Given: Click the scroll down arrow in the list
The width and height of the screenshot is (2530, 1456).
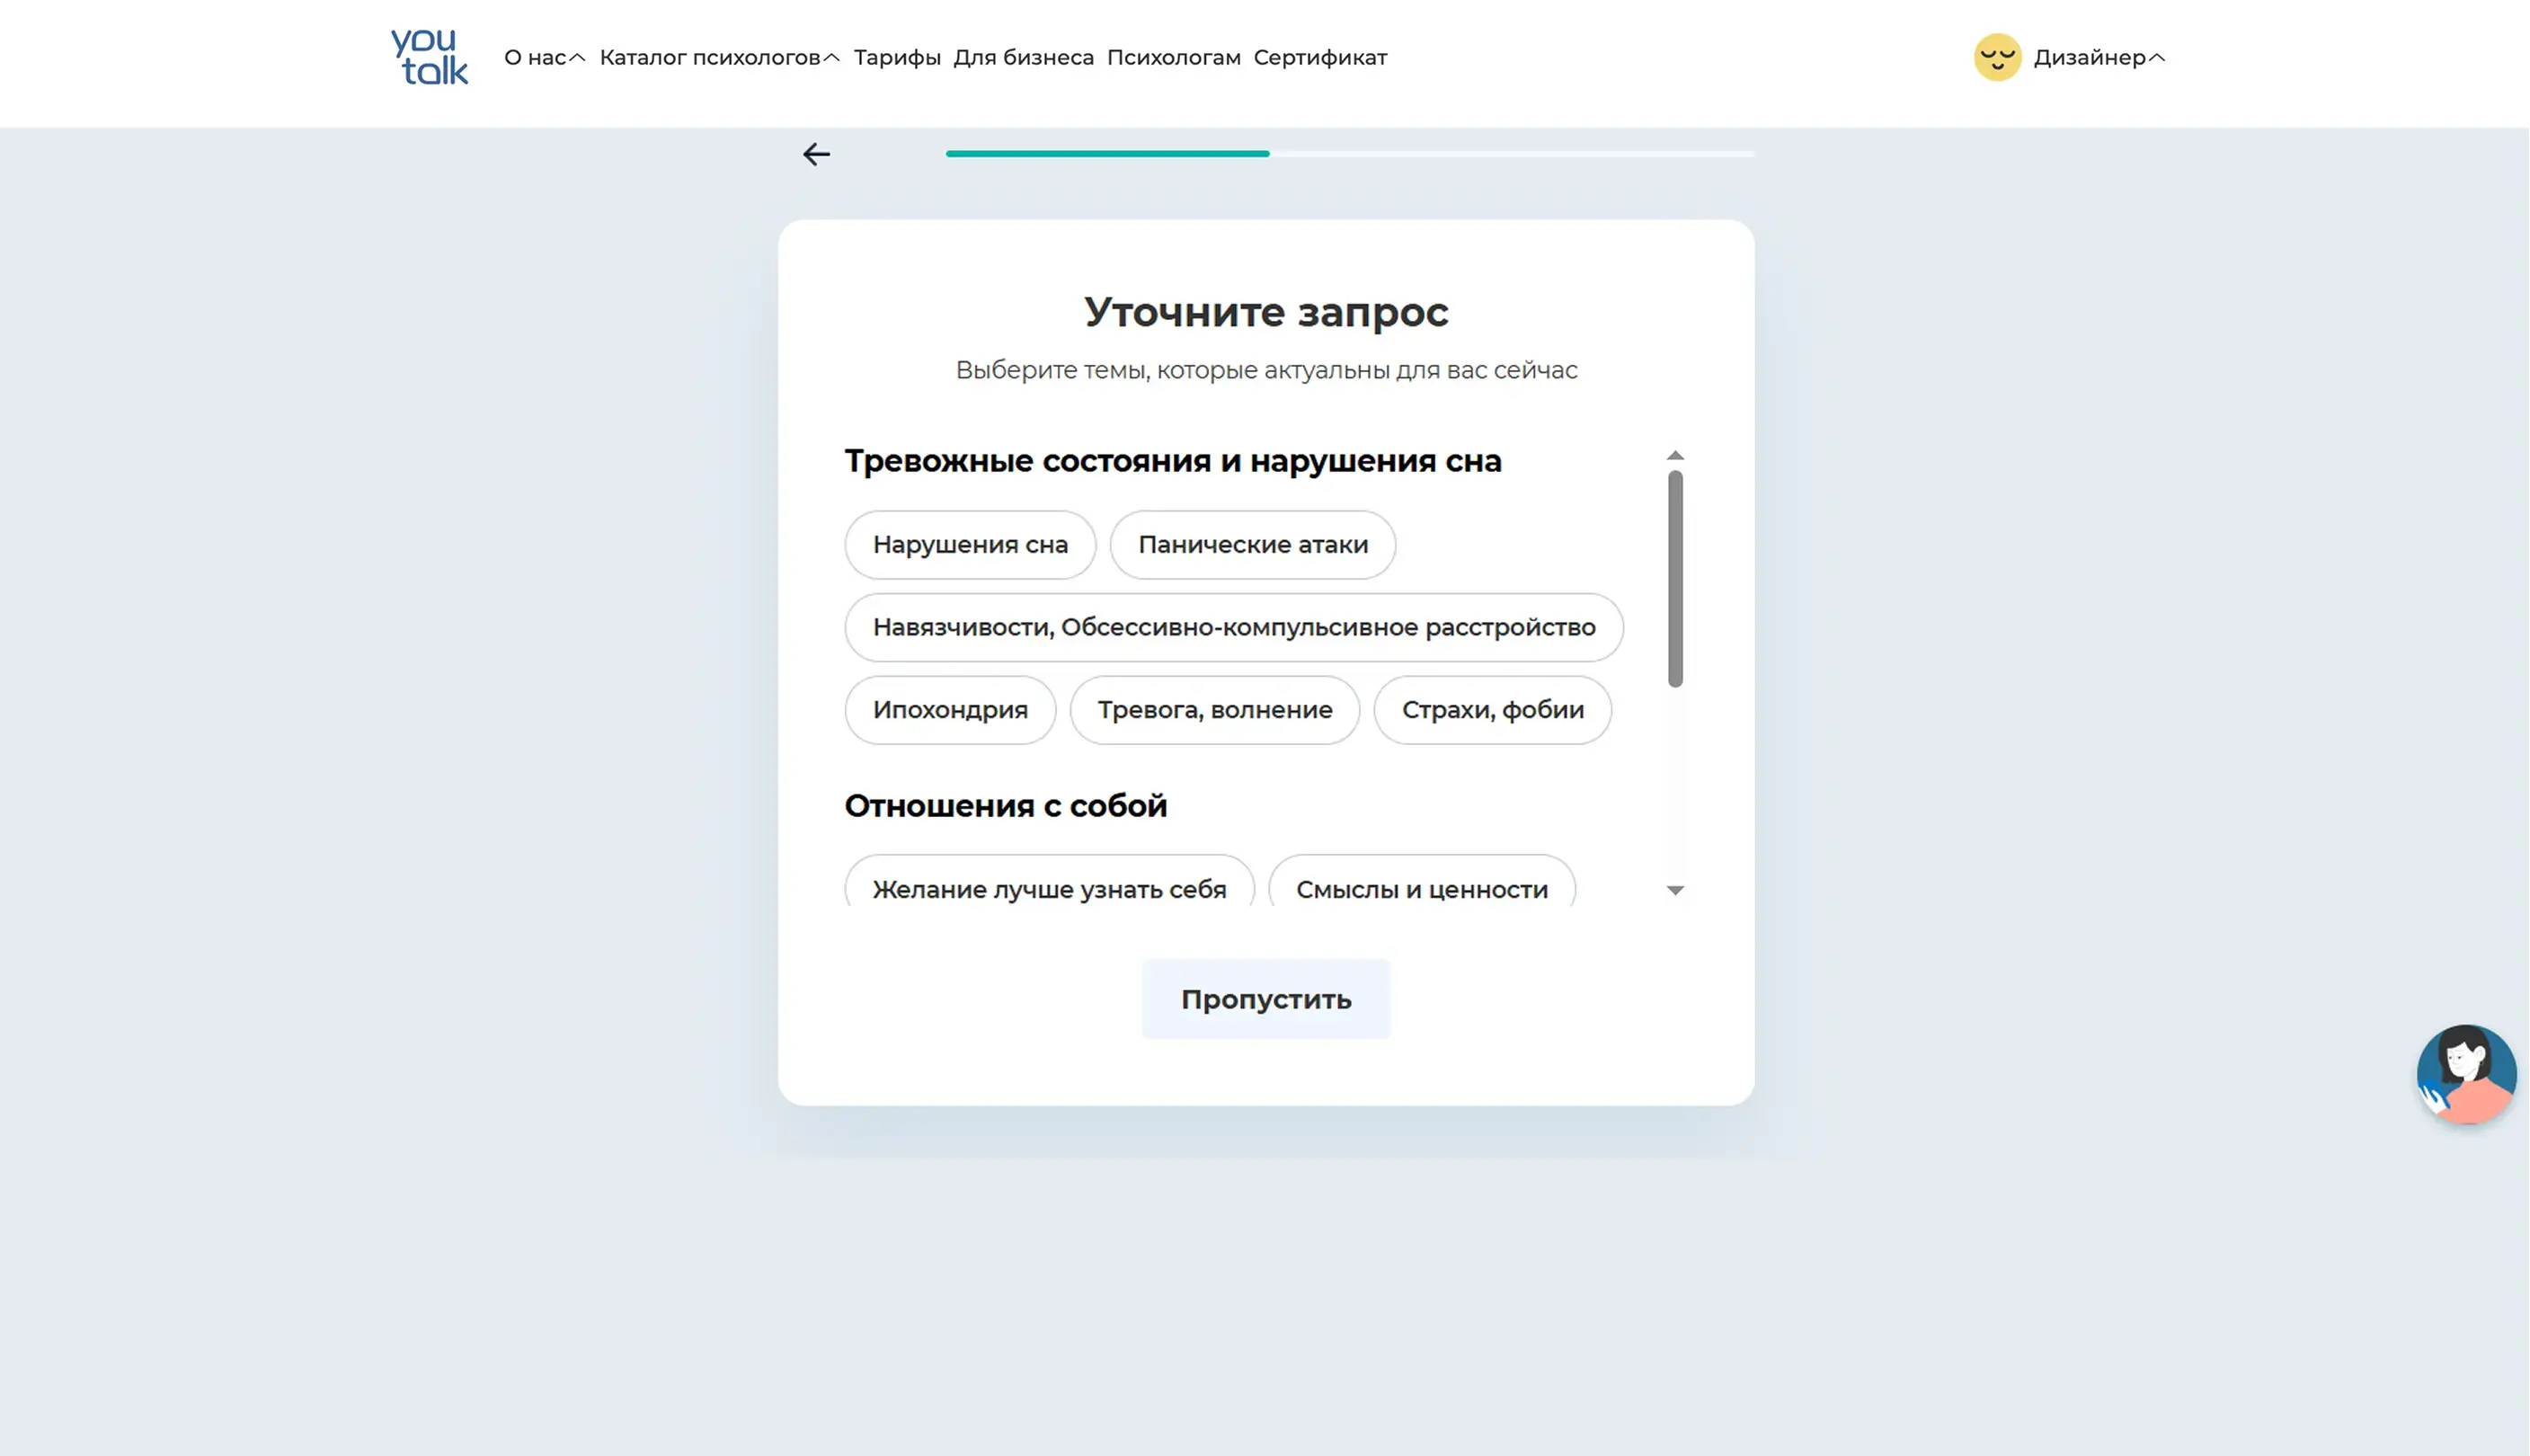Looking at the screenshot, I should click(x=1675, y=890).
